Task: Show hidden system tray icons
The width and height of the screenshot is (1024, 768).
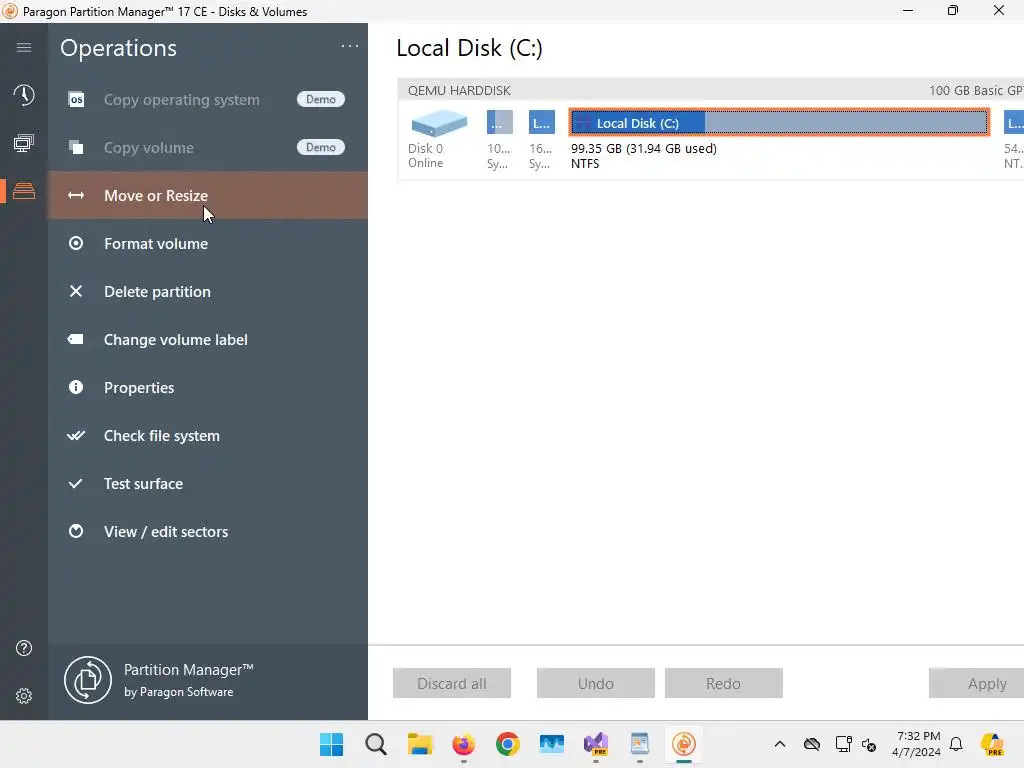Action: [x=780, y=744]
